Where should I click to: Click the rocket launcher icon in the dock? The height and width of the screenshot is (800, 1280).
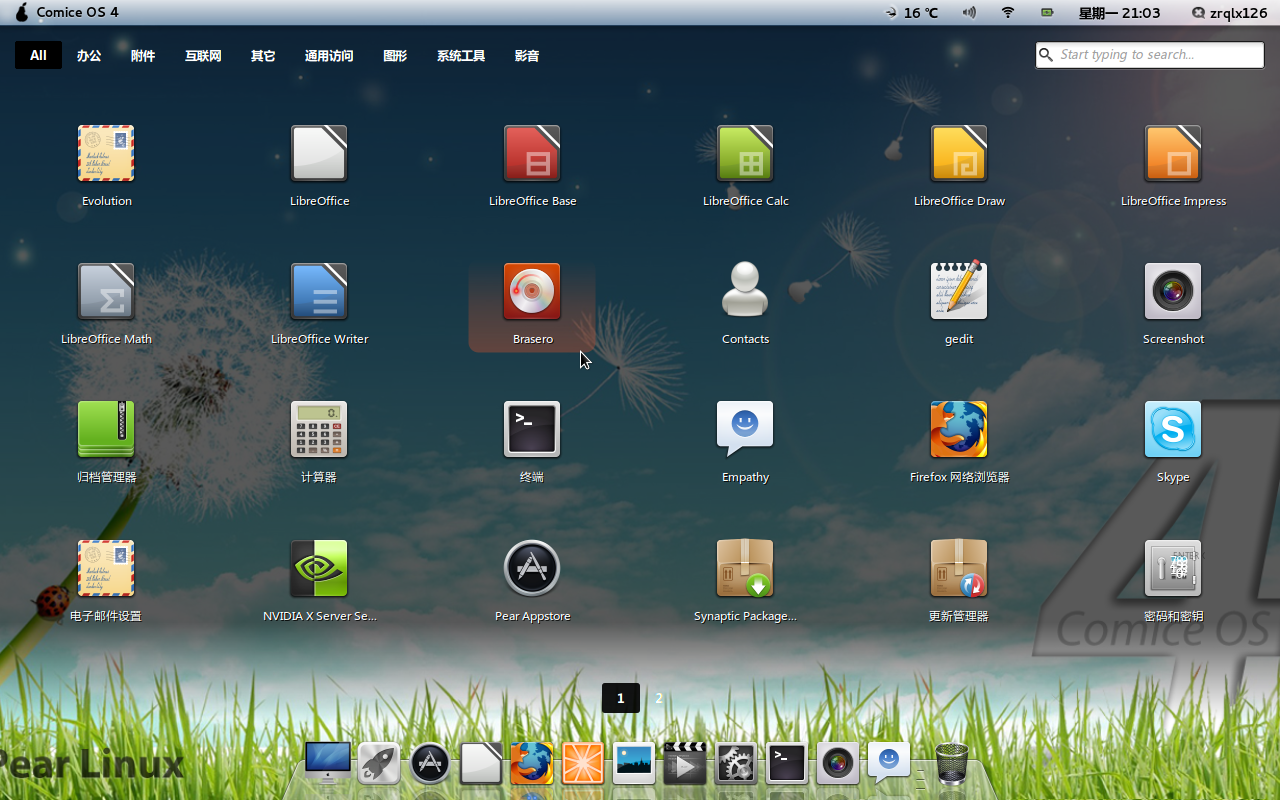pos(379,764)
